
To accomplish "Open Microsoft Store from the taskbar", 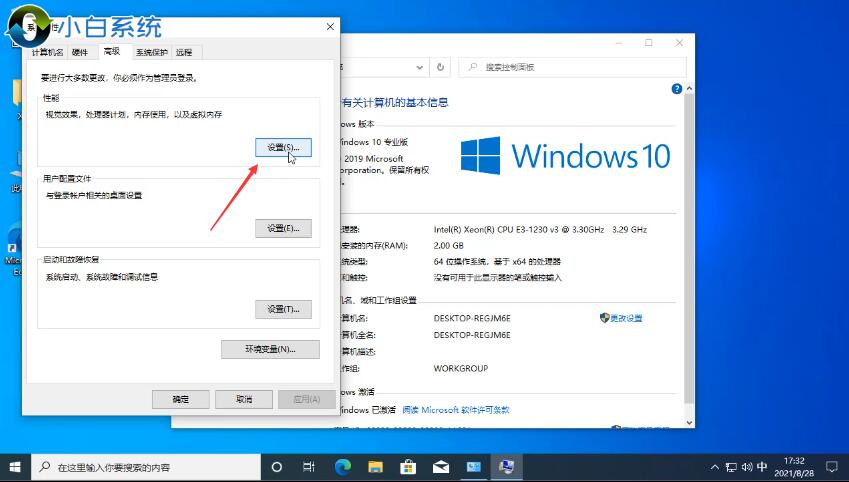I will (408, 467).
